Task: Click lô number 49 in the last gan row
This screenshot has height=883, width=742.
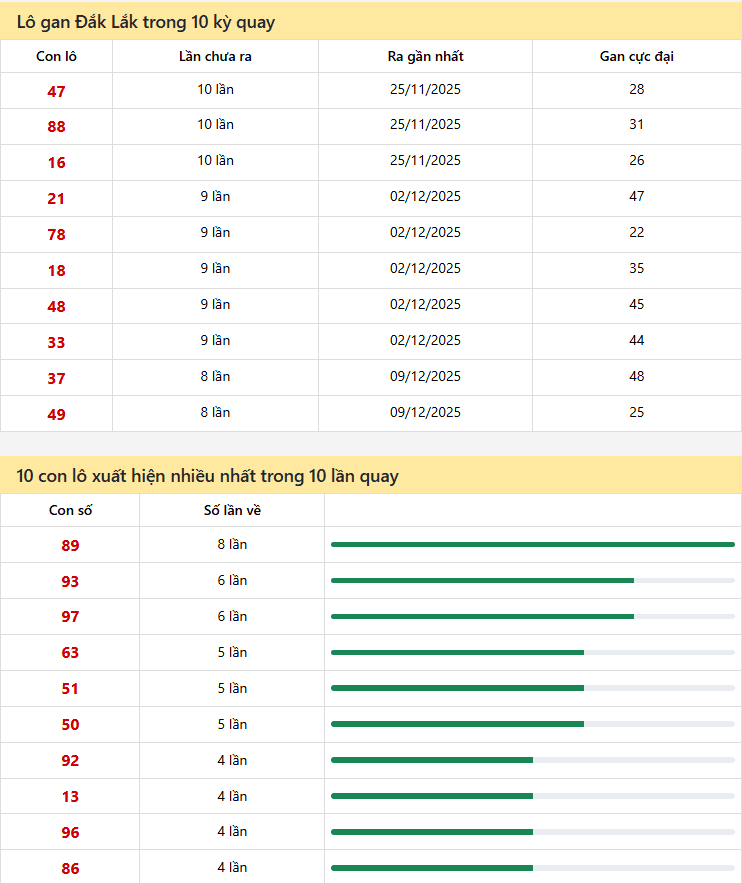Action: (56, 415)
